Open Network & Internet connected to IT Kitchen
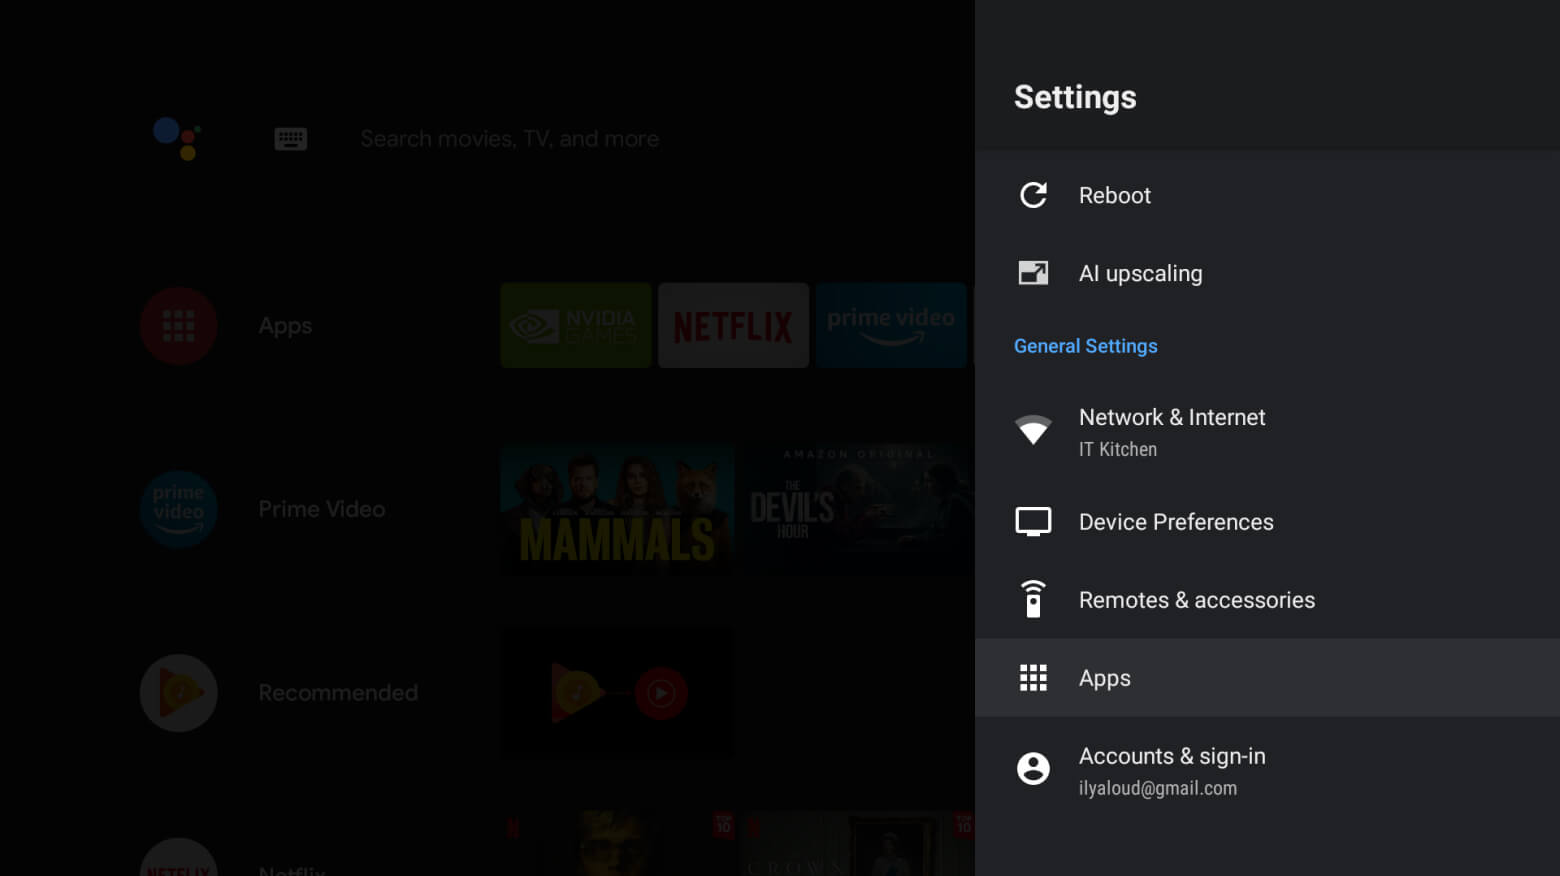Image resolution: width=1560 pixels, height=876 pixels. [x=1172, y=430]
